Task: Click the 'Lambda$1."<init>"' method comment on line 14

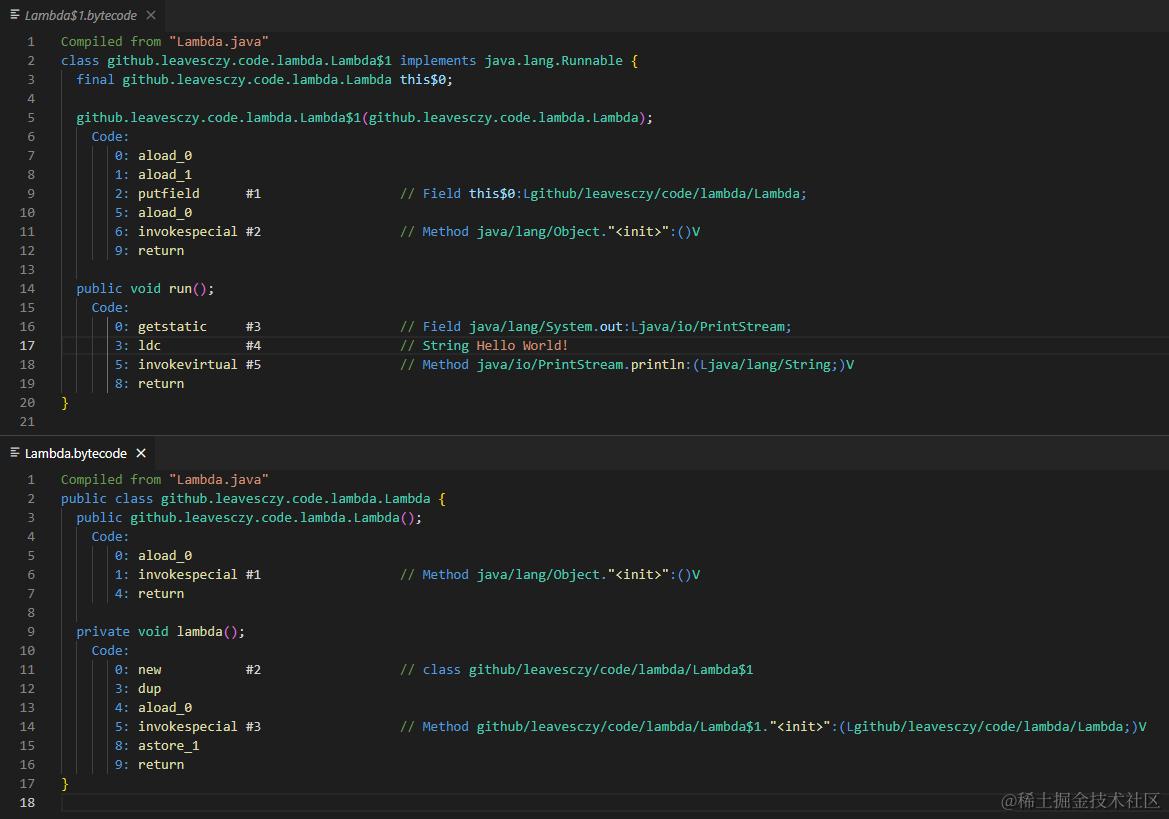Action: point(765,726)
